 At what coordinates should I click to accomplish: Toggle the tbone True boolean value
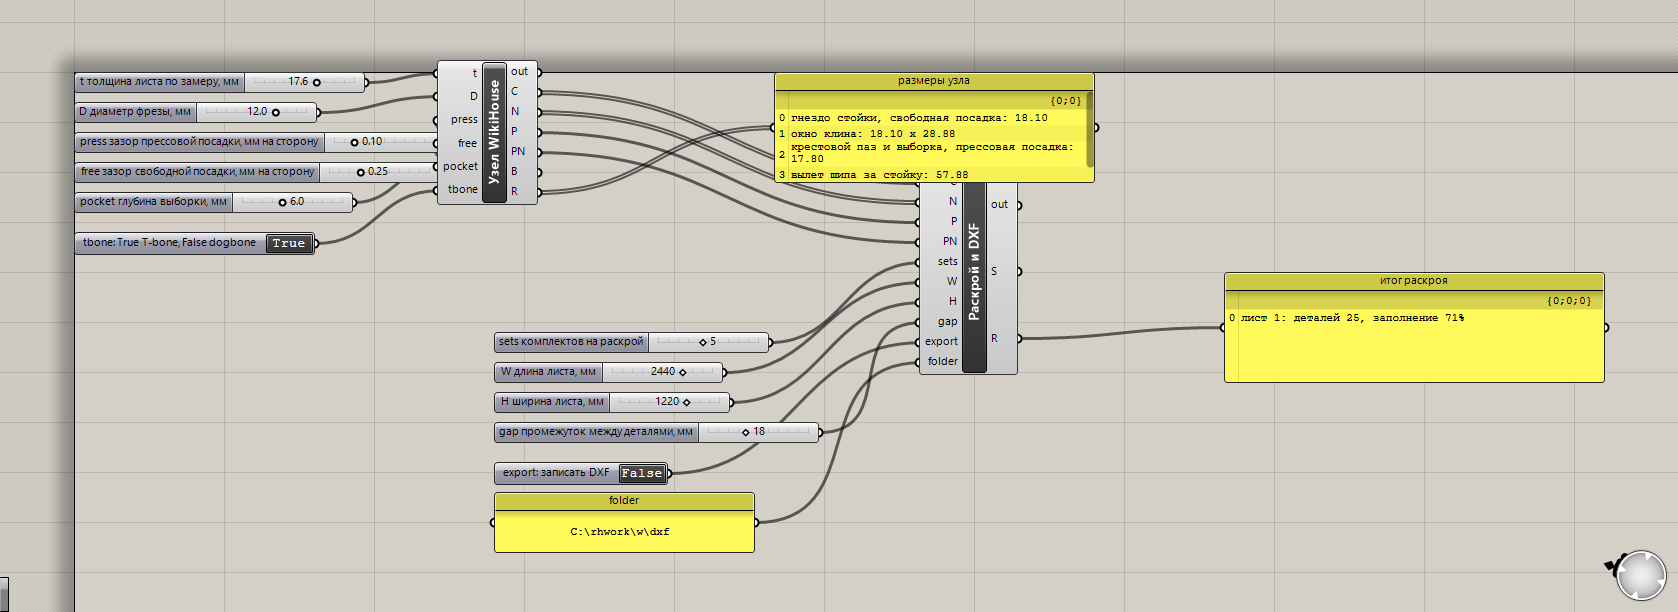[x=289, y=243]
